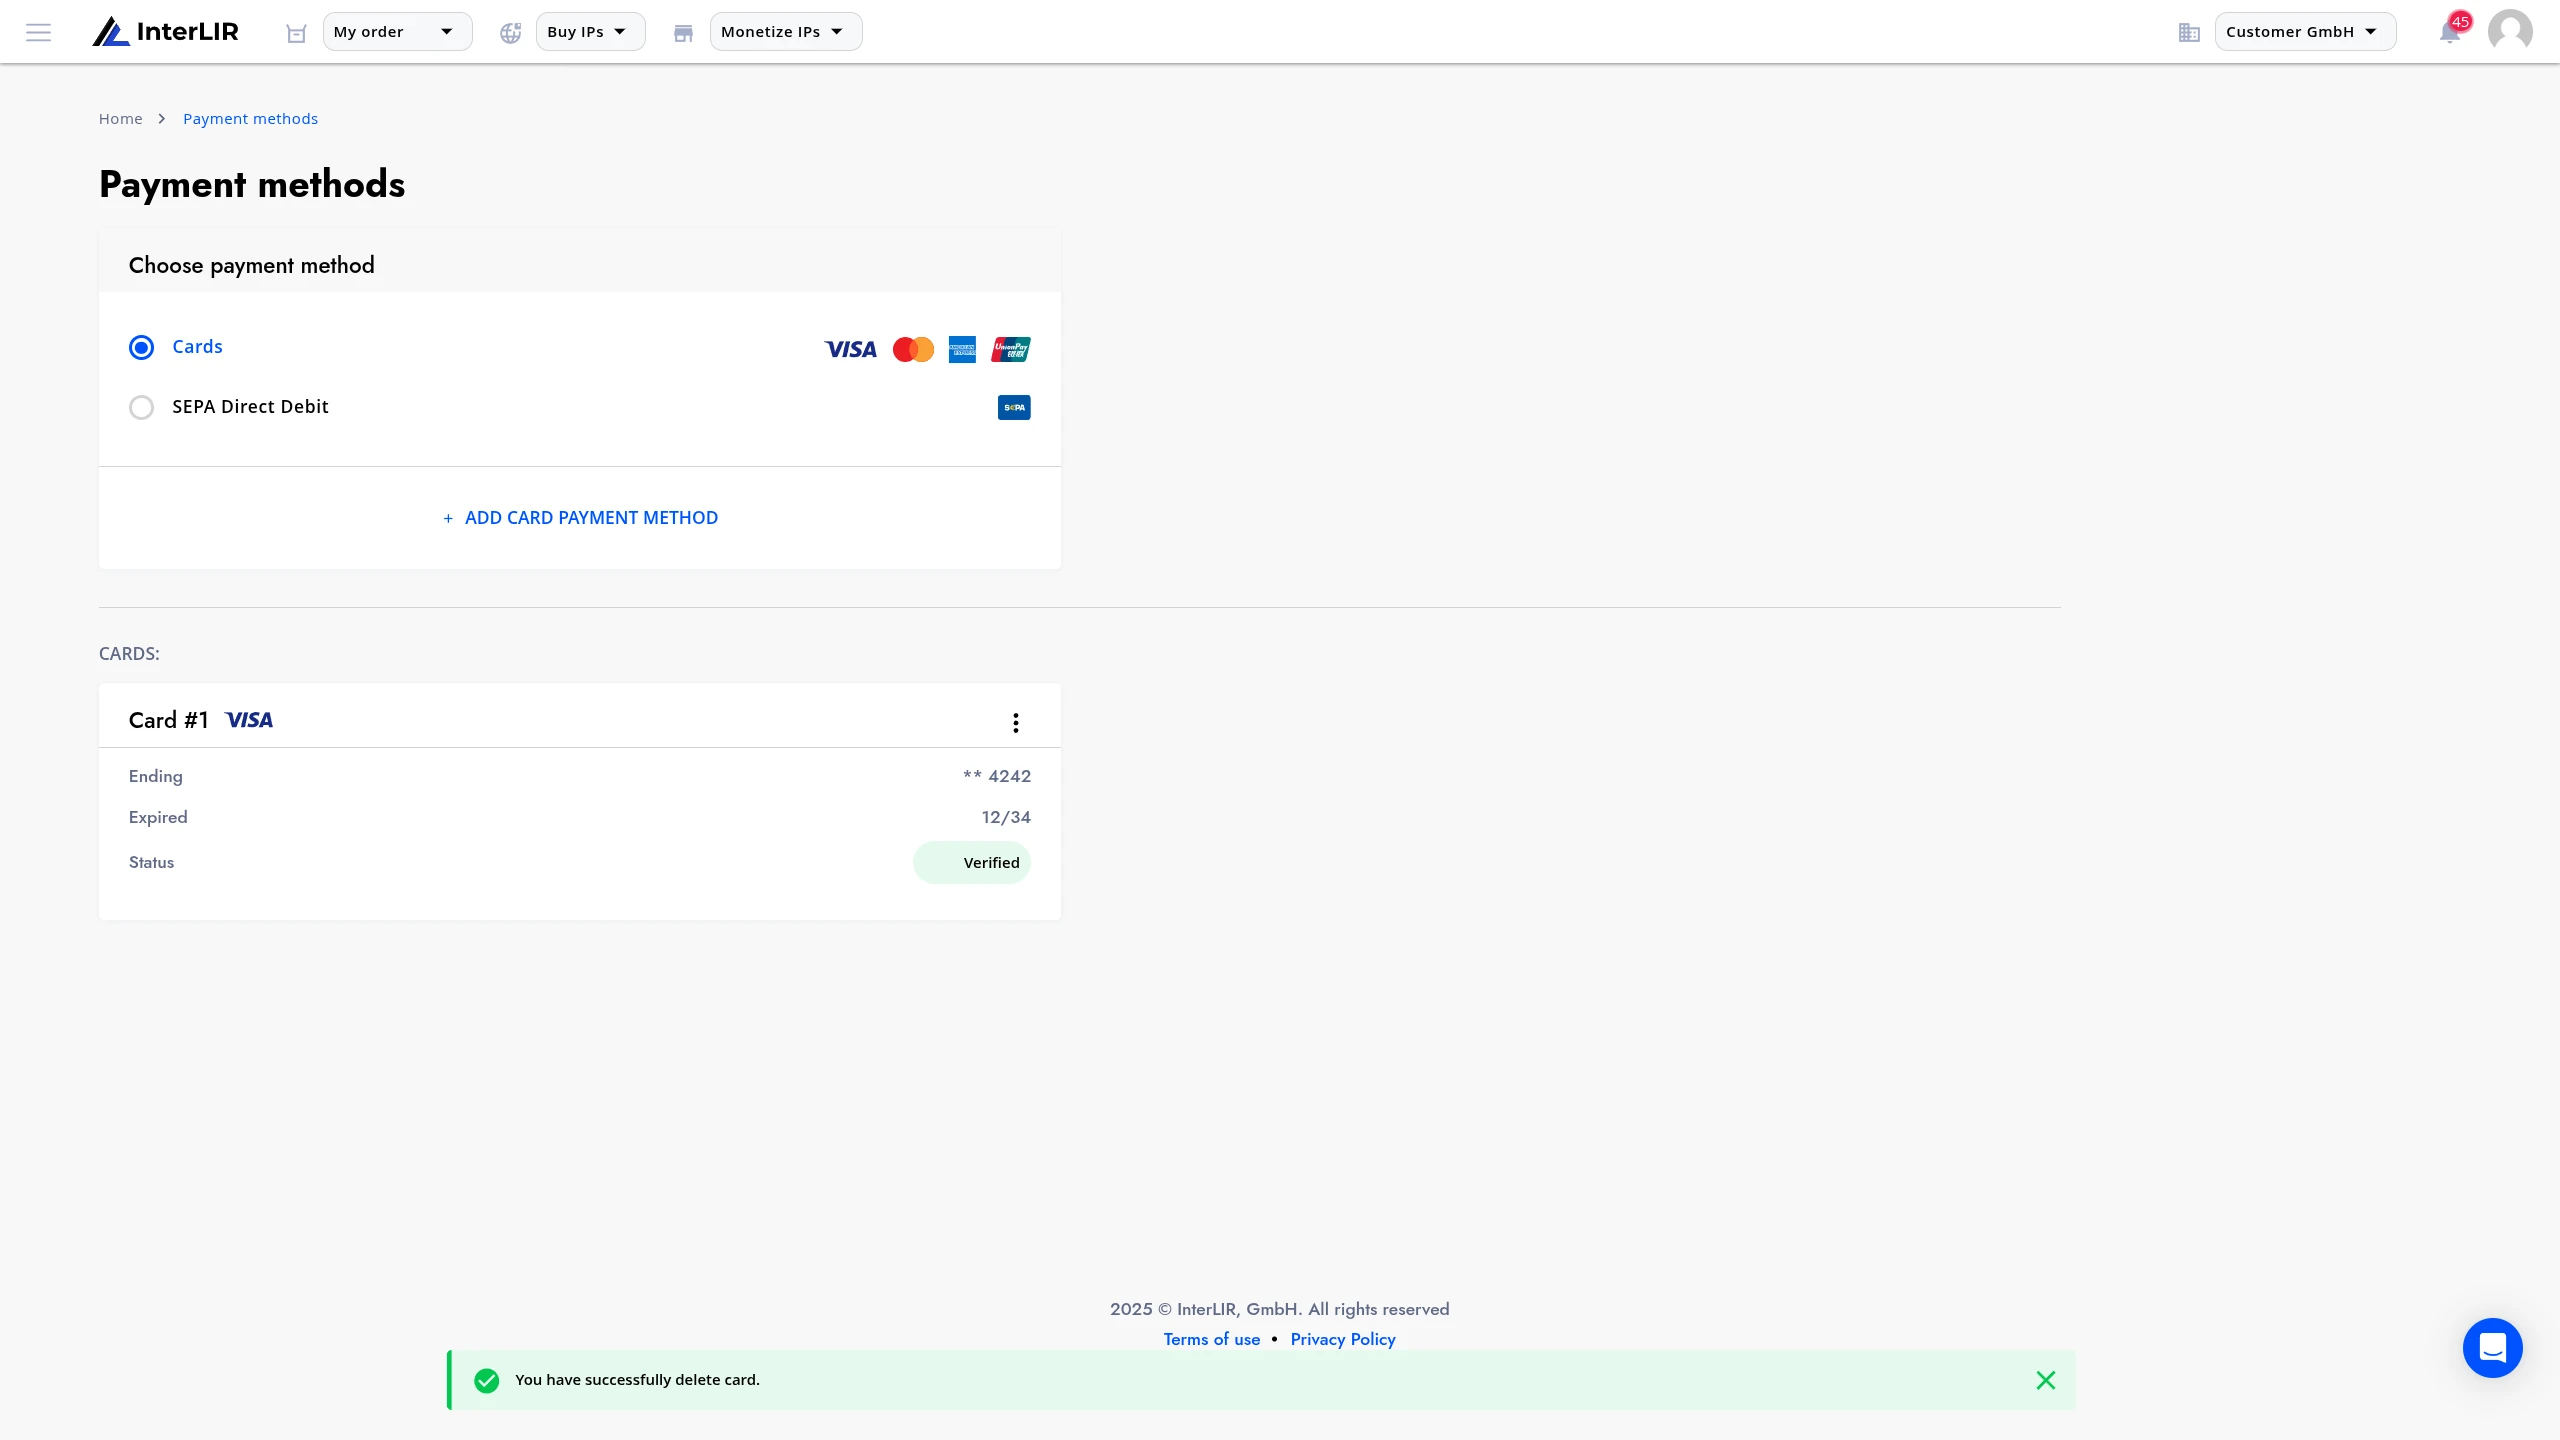
Task: Click the SEPA logo icon
Action: [1014, 407]
